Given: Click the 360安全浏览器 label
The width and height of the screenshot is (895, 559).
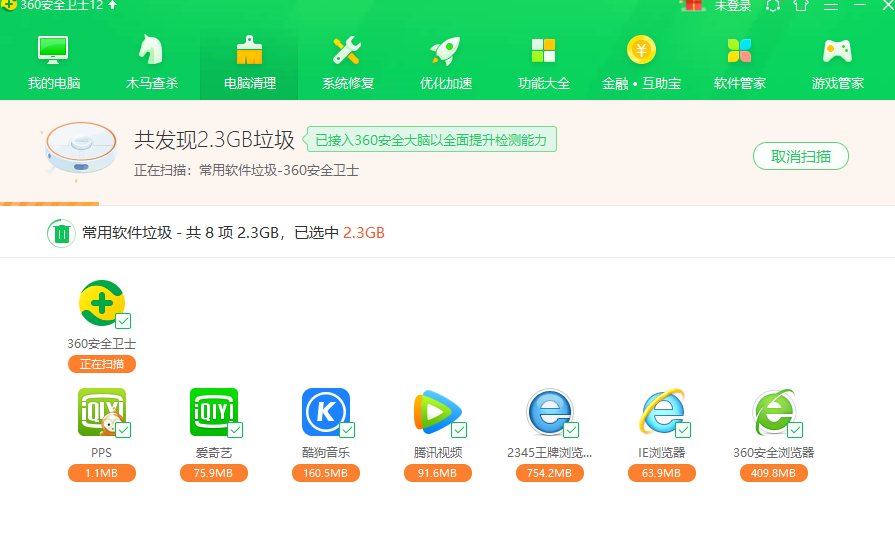Looking at the screenshot, I should [773, 453].
